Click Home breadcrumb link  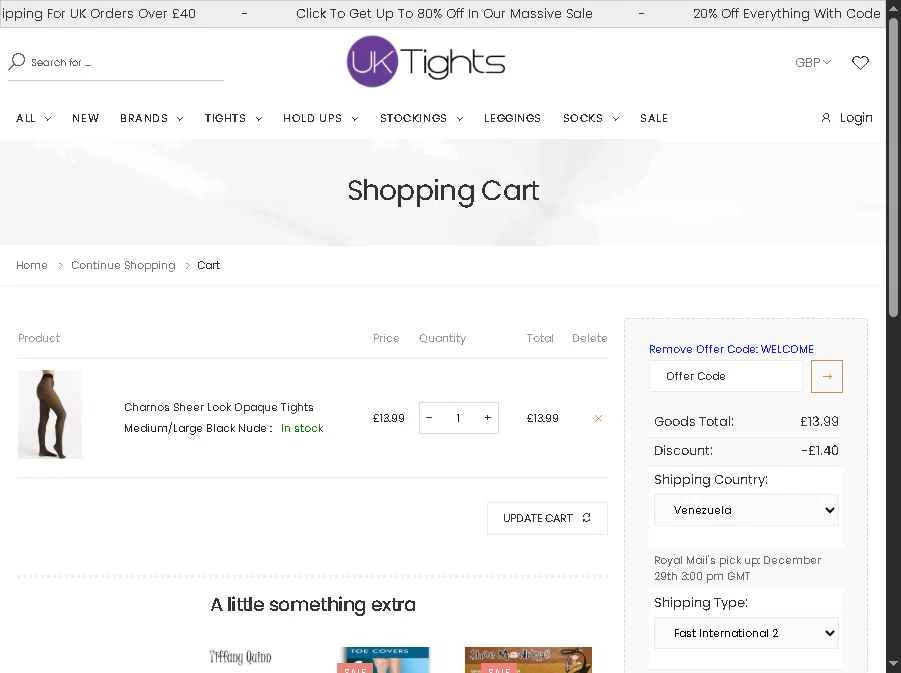32,265
